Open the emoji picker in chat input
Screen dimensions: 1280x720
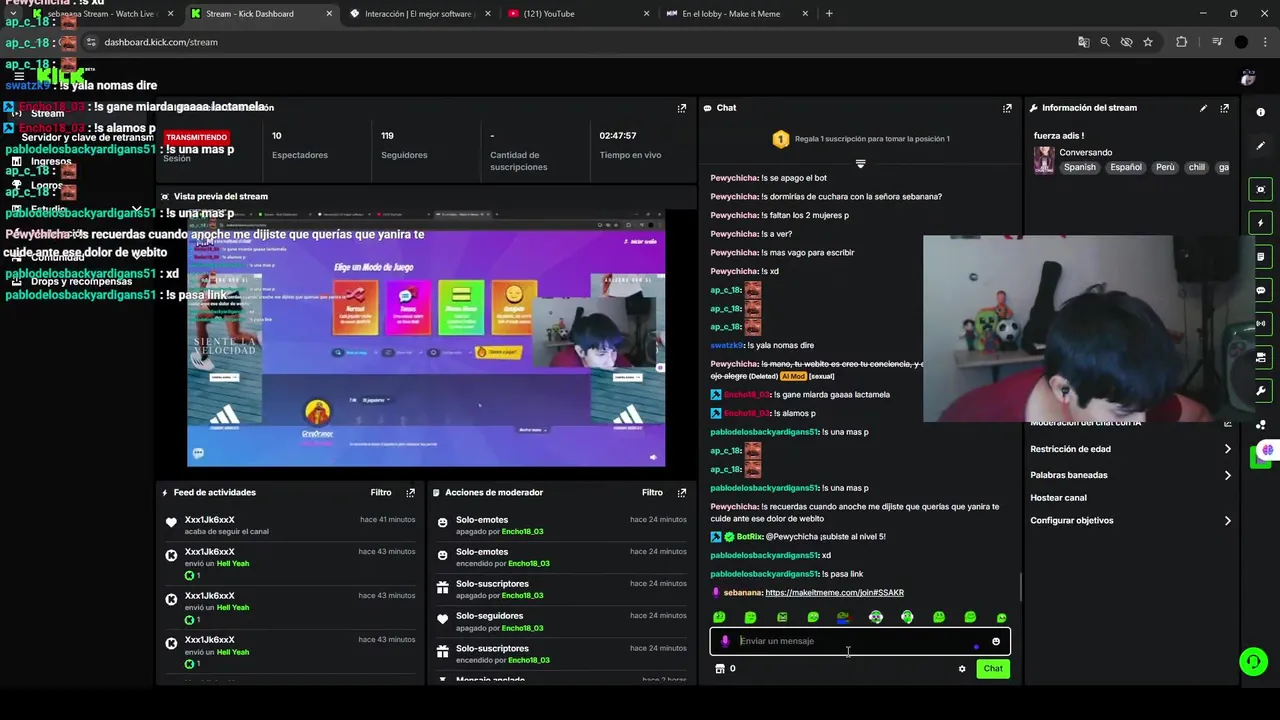click(995, 642)
